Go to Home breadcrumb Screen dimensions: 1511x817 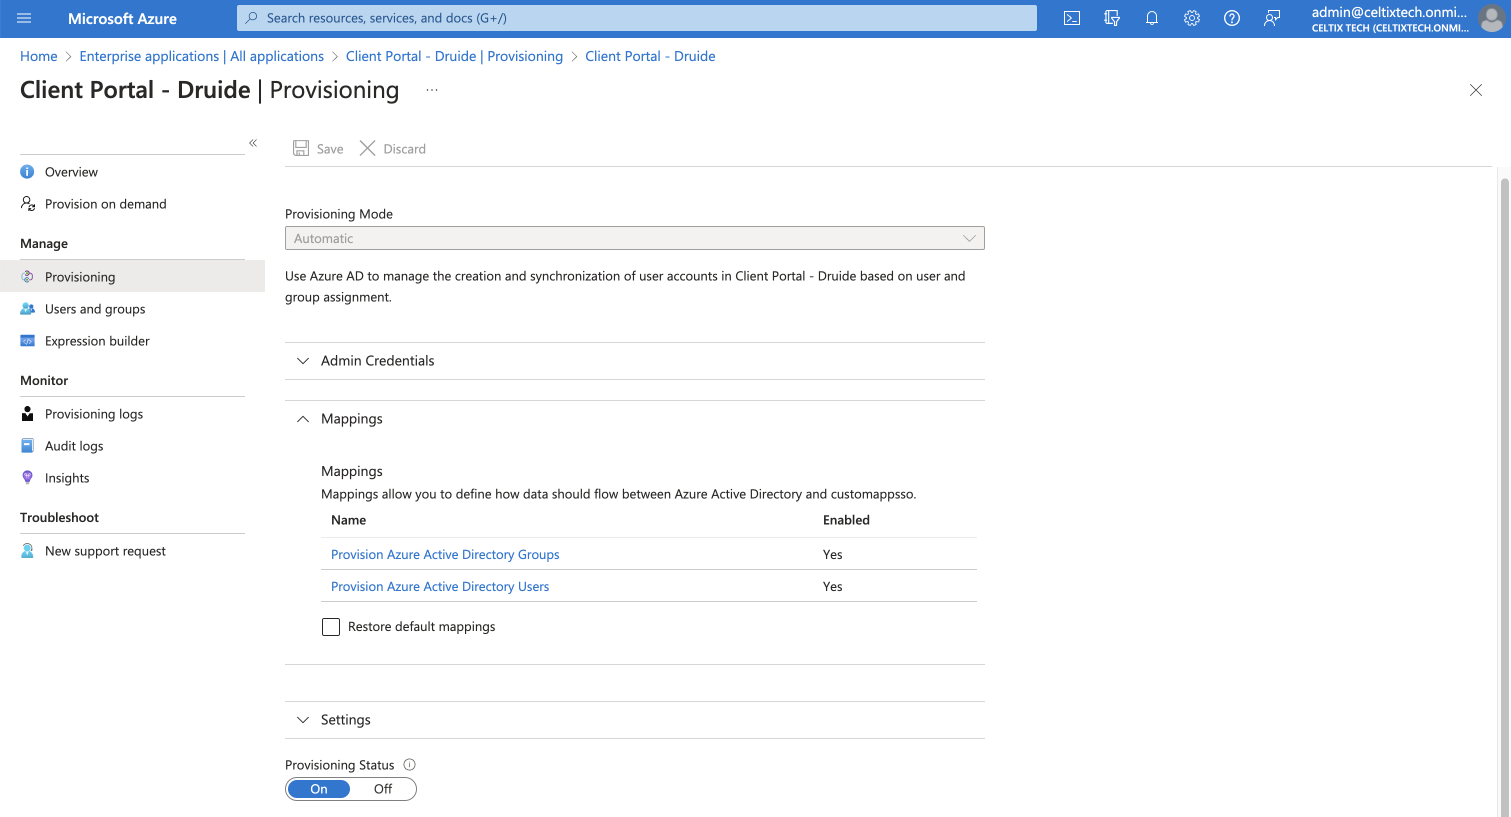[39, 56]
